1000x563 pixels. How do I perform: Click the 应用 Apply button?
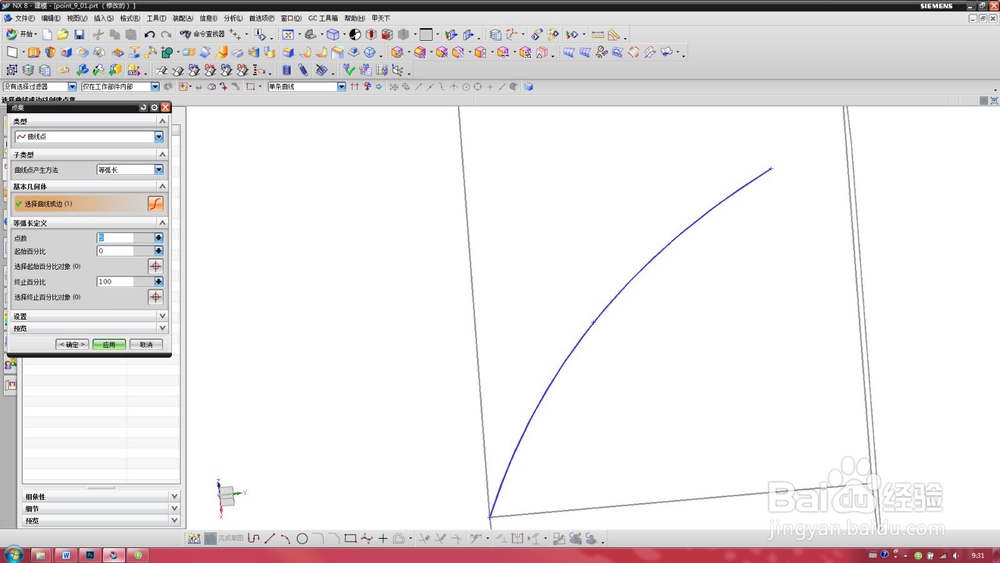[109, 344]
